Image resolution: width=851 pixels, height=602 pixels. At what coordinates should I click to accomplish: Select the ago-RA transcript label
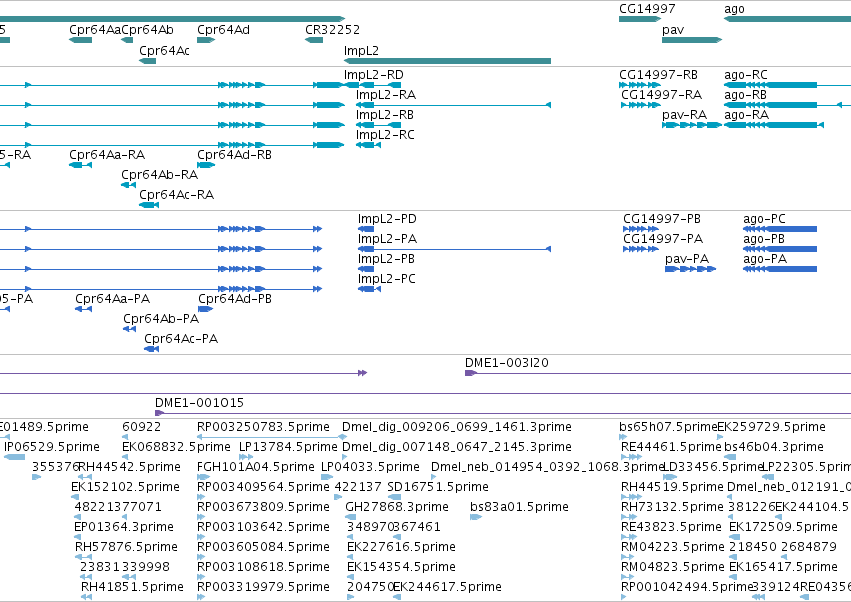point(746,115)
